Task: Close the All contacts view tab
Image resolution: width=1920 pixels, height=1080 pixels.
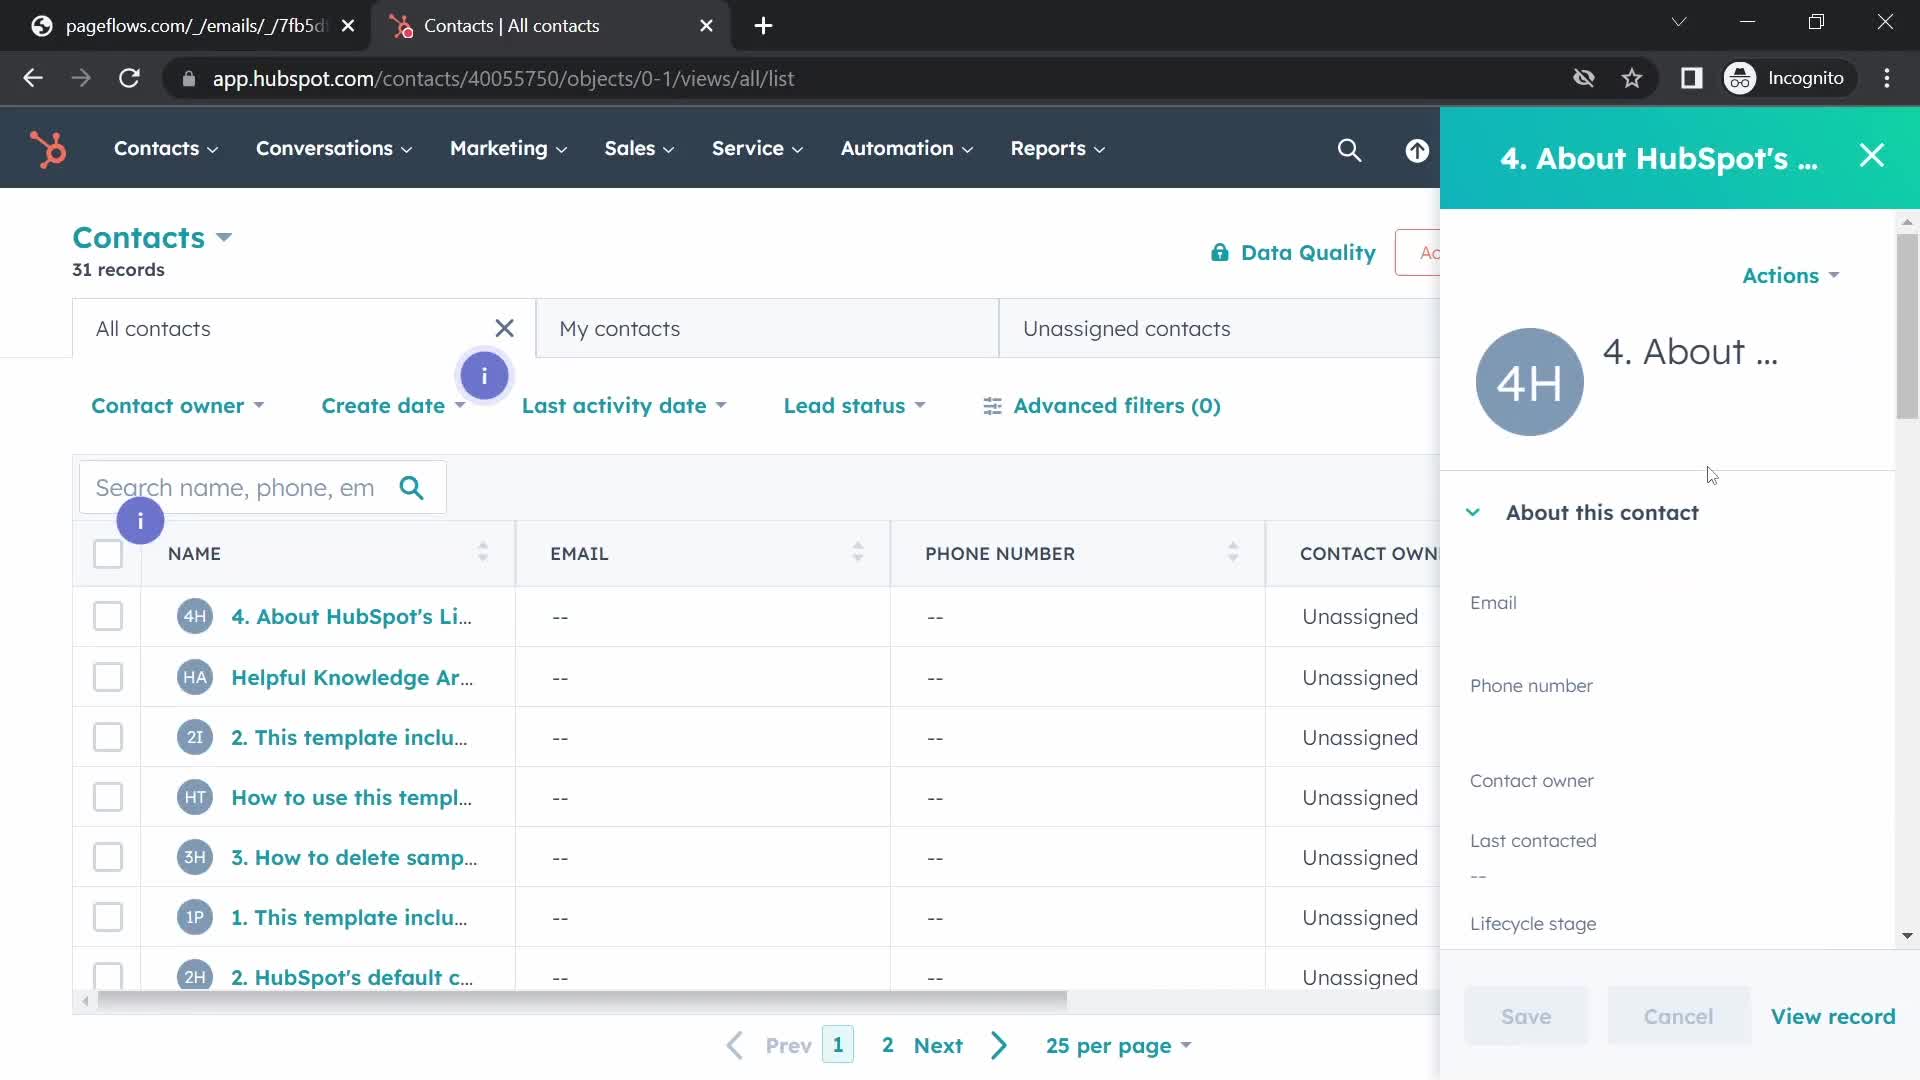Action: 504,328
